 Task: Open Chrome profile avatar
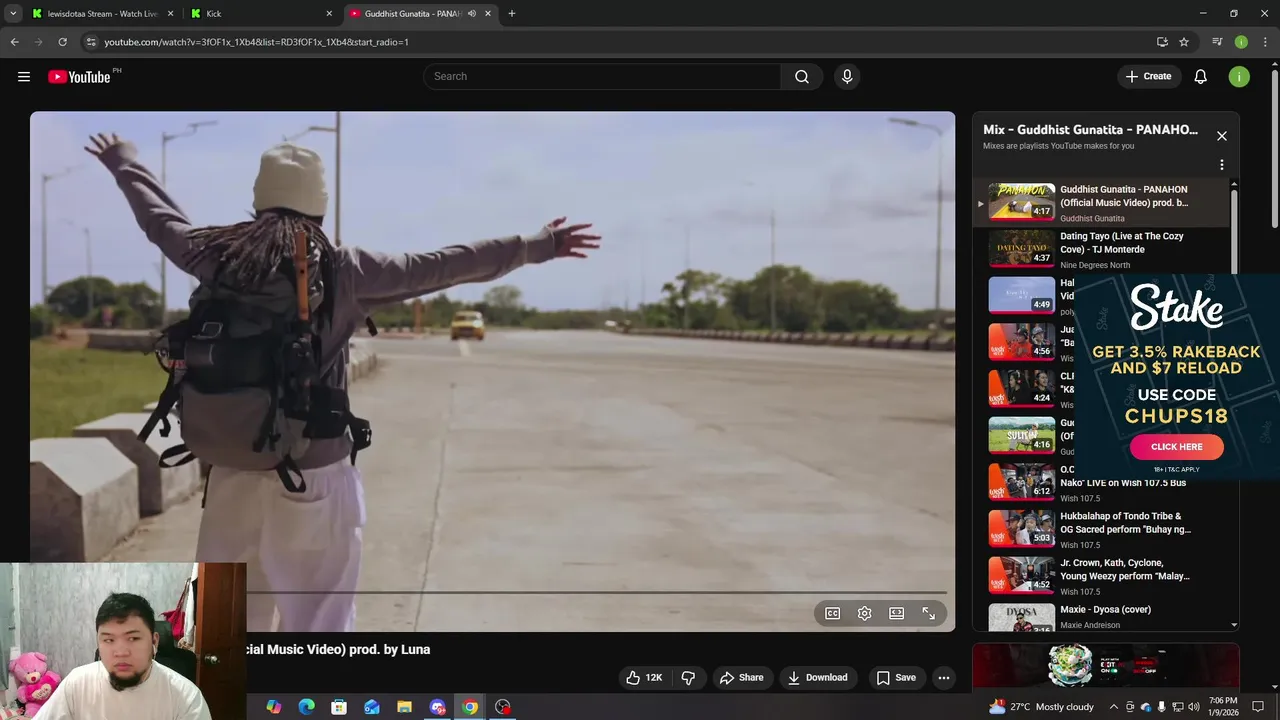point(1241,42)
